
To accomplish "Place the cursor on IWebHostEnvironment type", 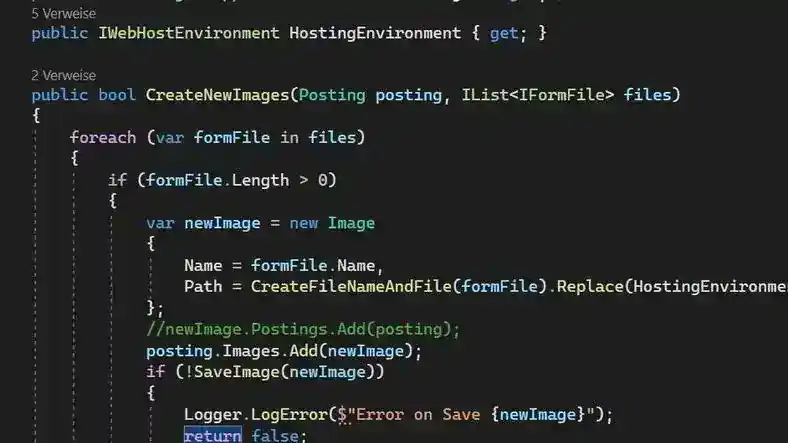I will pyautogui.click(x=188, y=33).
